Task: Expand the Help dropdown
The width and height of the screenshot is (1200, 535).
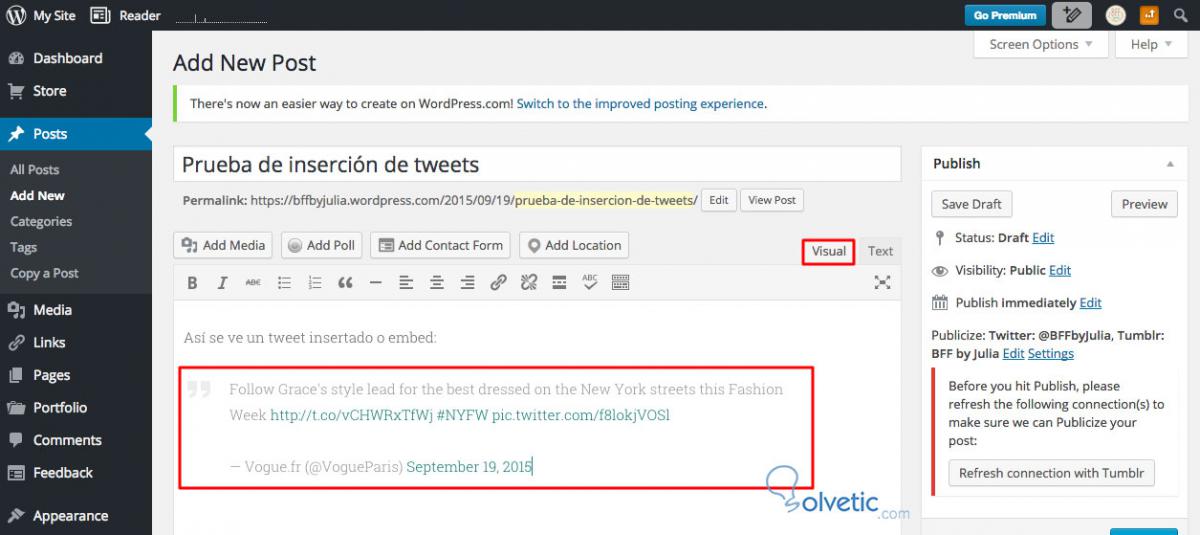Action: [1151, 44]
